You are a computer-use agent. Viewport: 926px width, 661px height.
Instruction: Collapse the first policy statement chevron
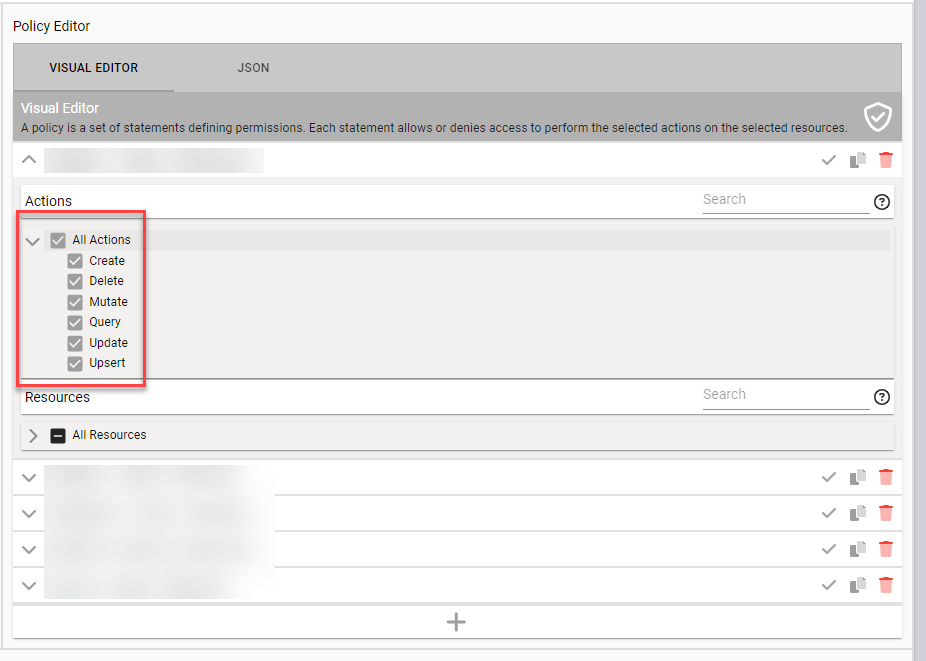pos(29,160)
